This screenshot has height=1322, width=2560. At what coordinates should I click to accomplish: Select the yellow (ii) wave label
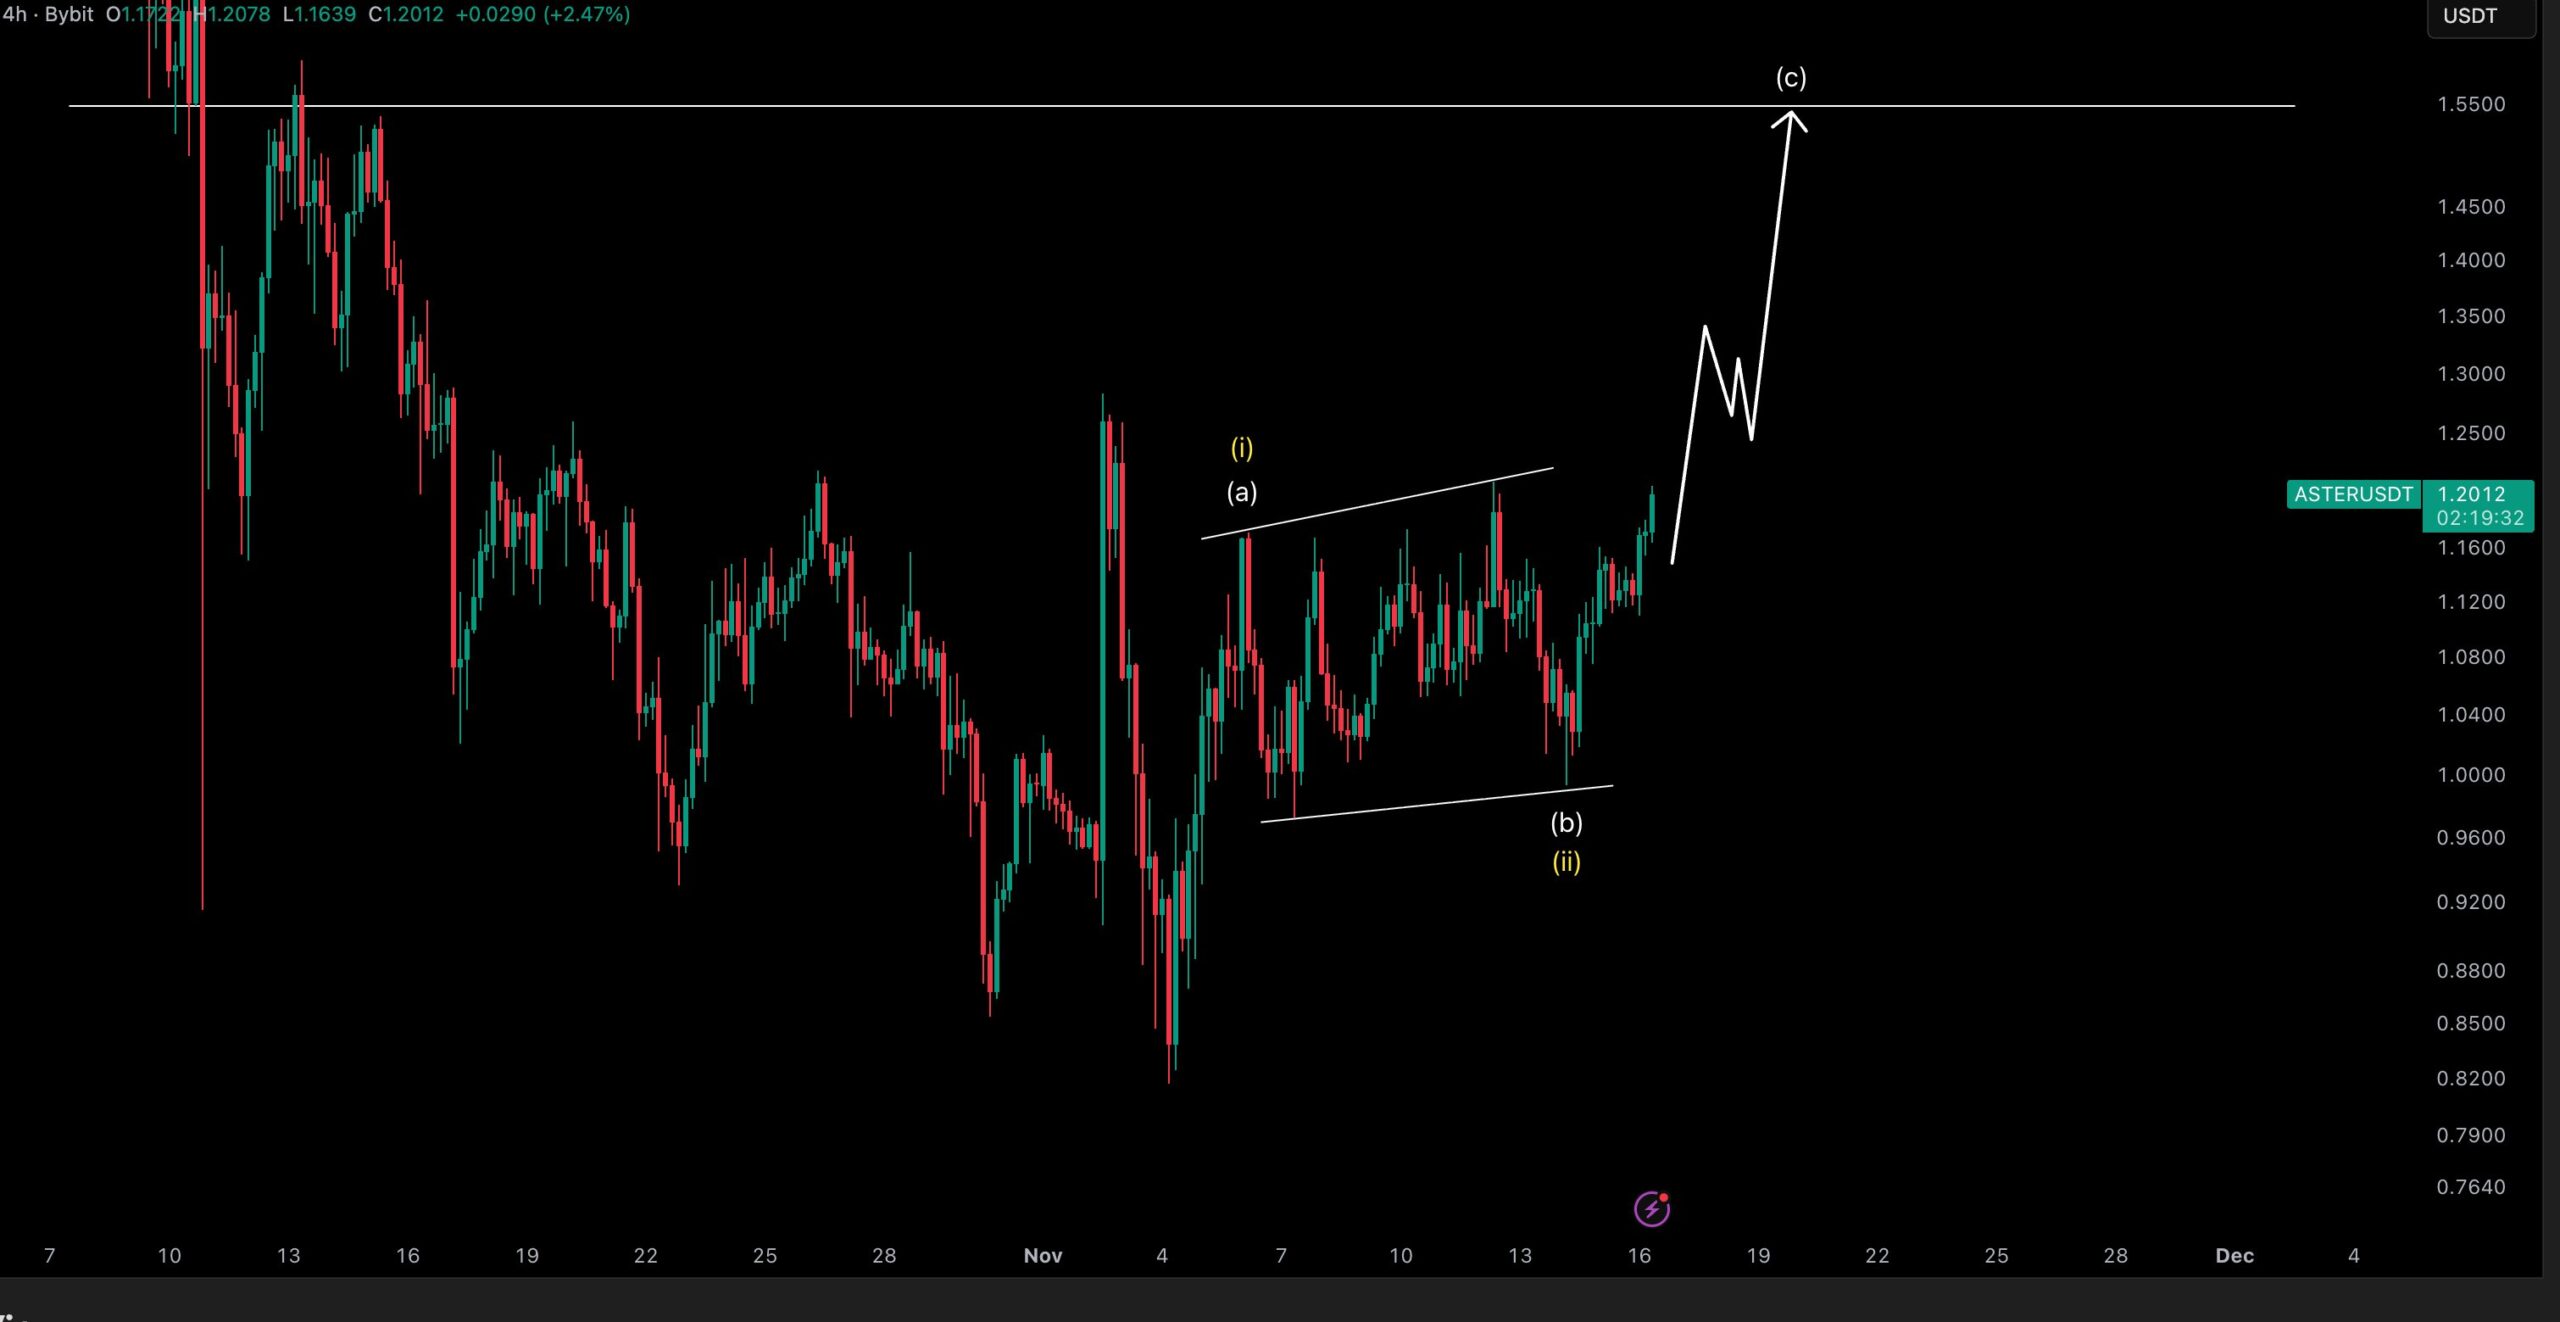pos(1565,861)
